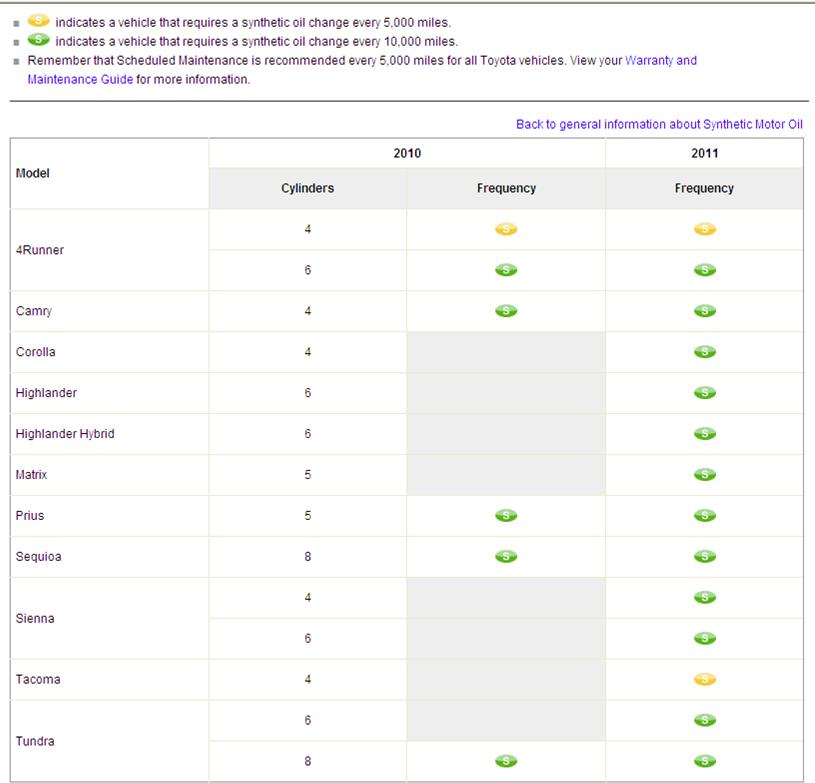
Task: Click the "2011" year header
Action: [705, 153]
